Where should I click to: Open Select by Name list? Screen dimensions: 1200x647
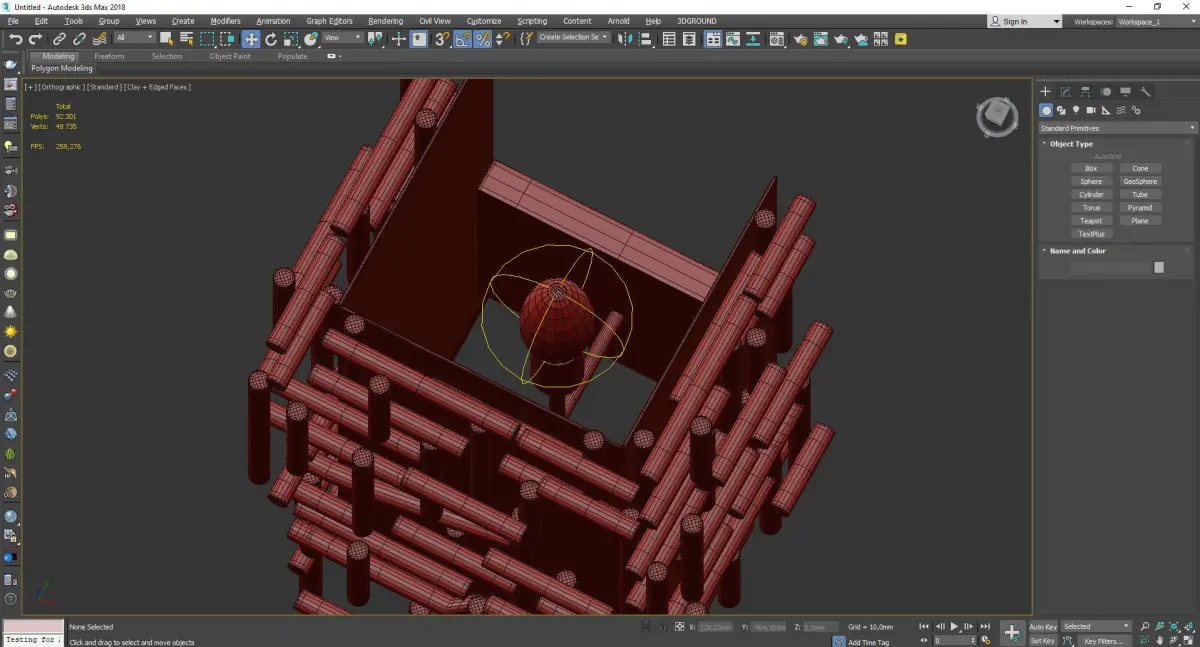[186, 39]
